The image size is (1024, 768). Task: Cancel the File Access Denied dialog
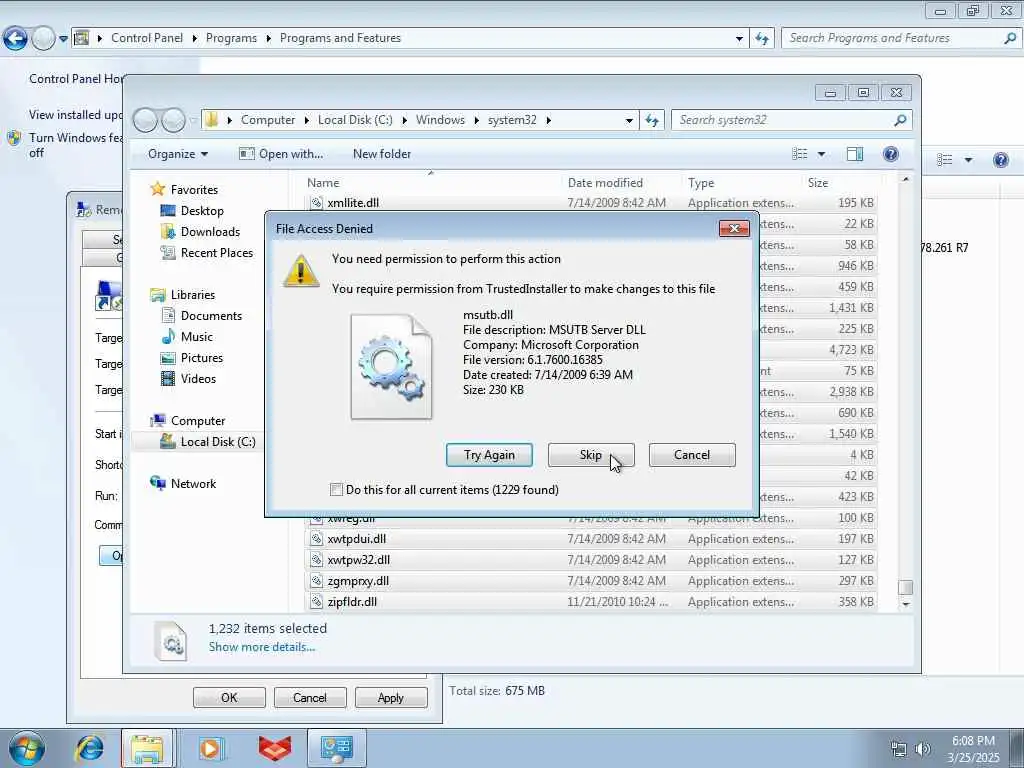[692, 455]
